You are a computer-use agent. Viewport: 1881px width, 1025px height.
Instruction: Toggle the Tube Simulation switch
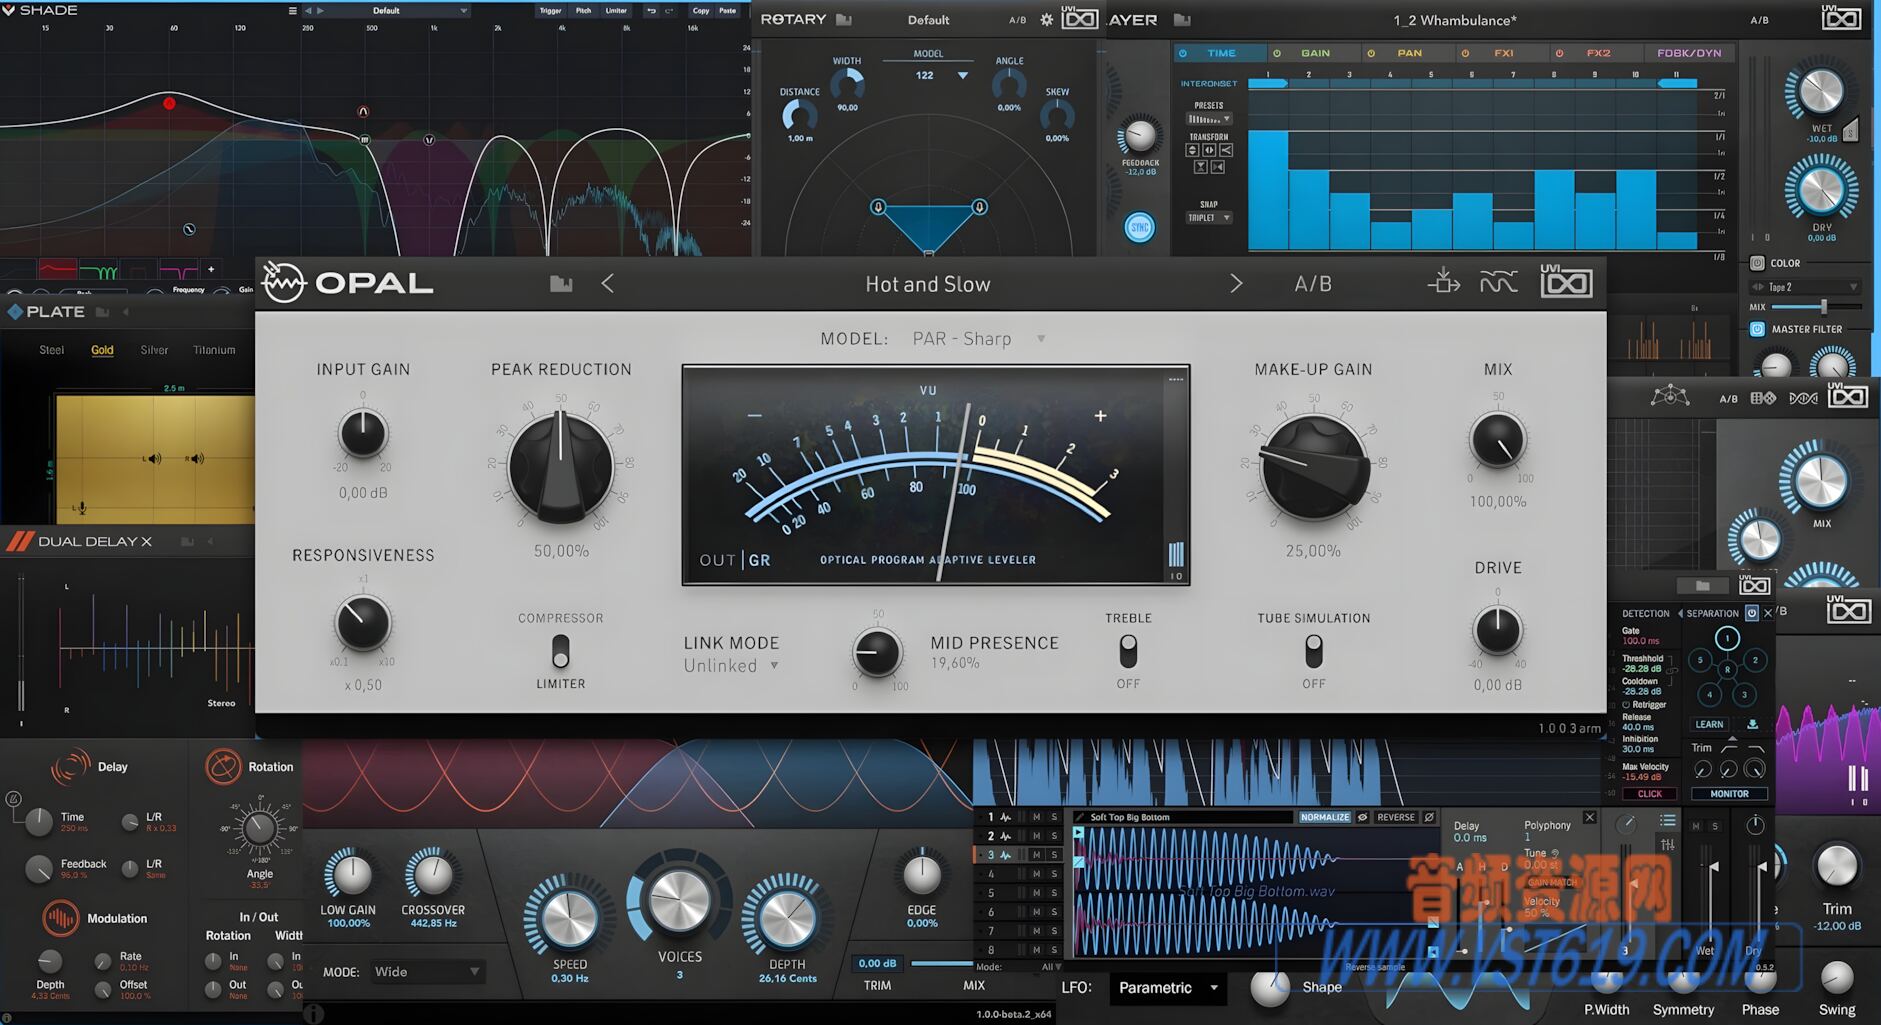[x=1314, y=651]
